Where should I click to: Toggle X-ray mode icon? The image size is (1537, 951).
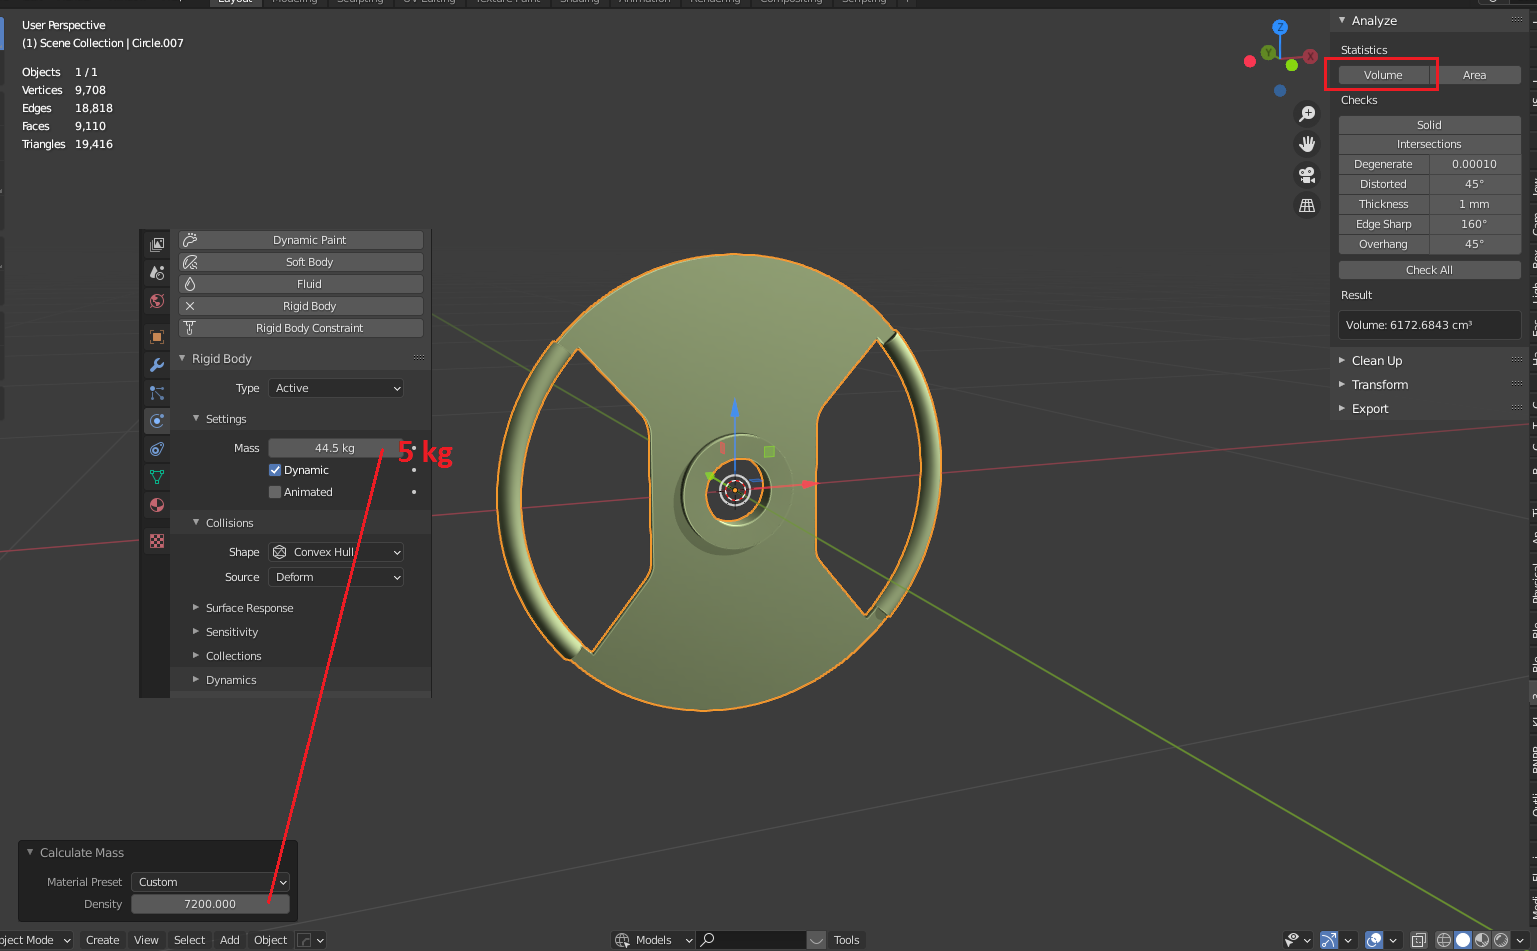tap(1418, 940)
